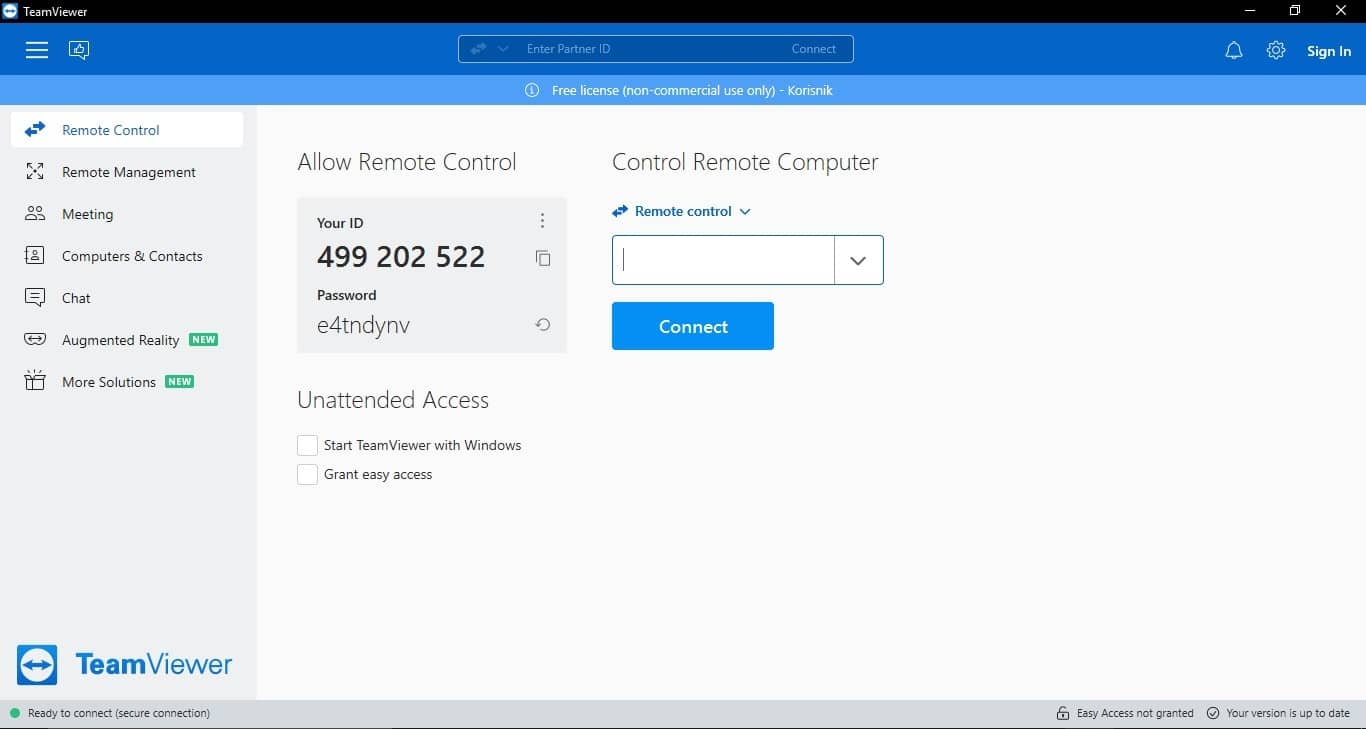
Task: Go to Meeting section
Action: (x=127, y=214)
